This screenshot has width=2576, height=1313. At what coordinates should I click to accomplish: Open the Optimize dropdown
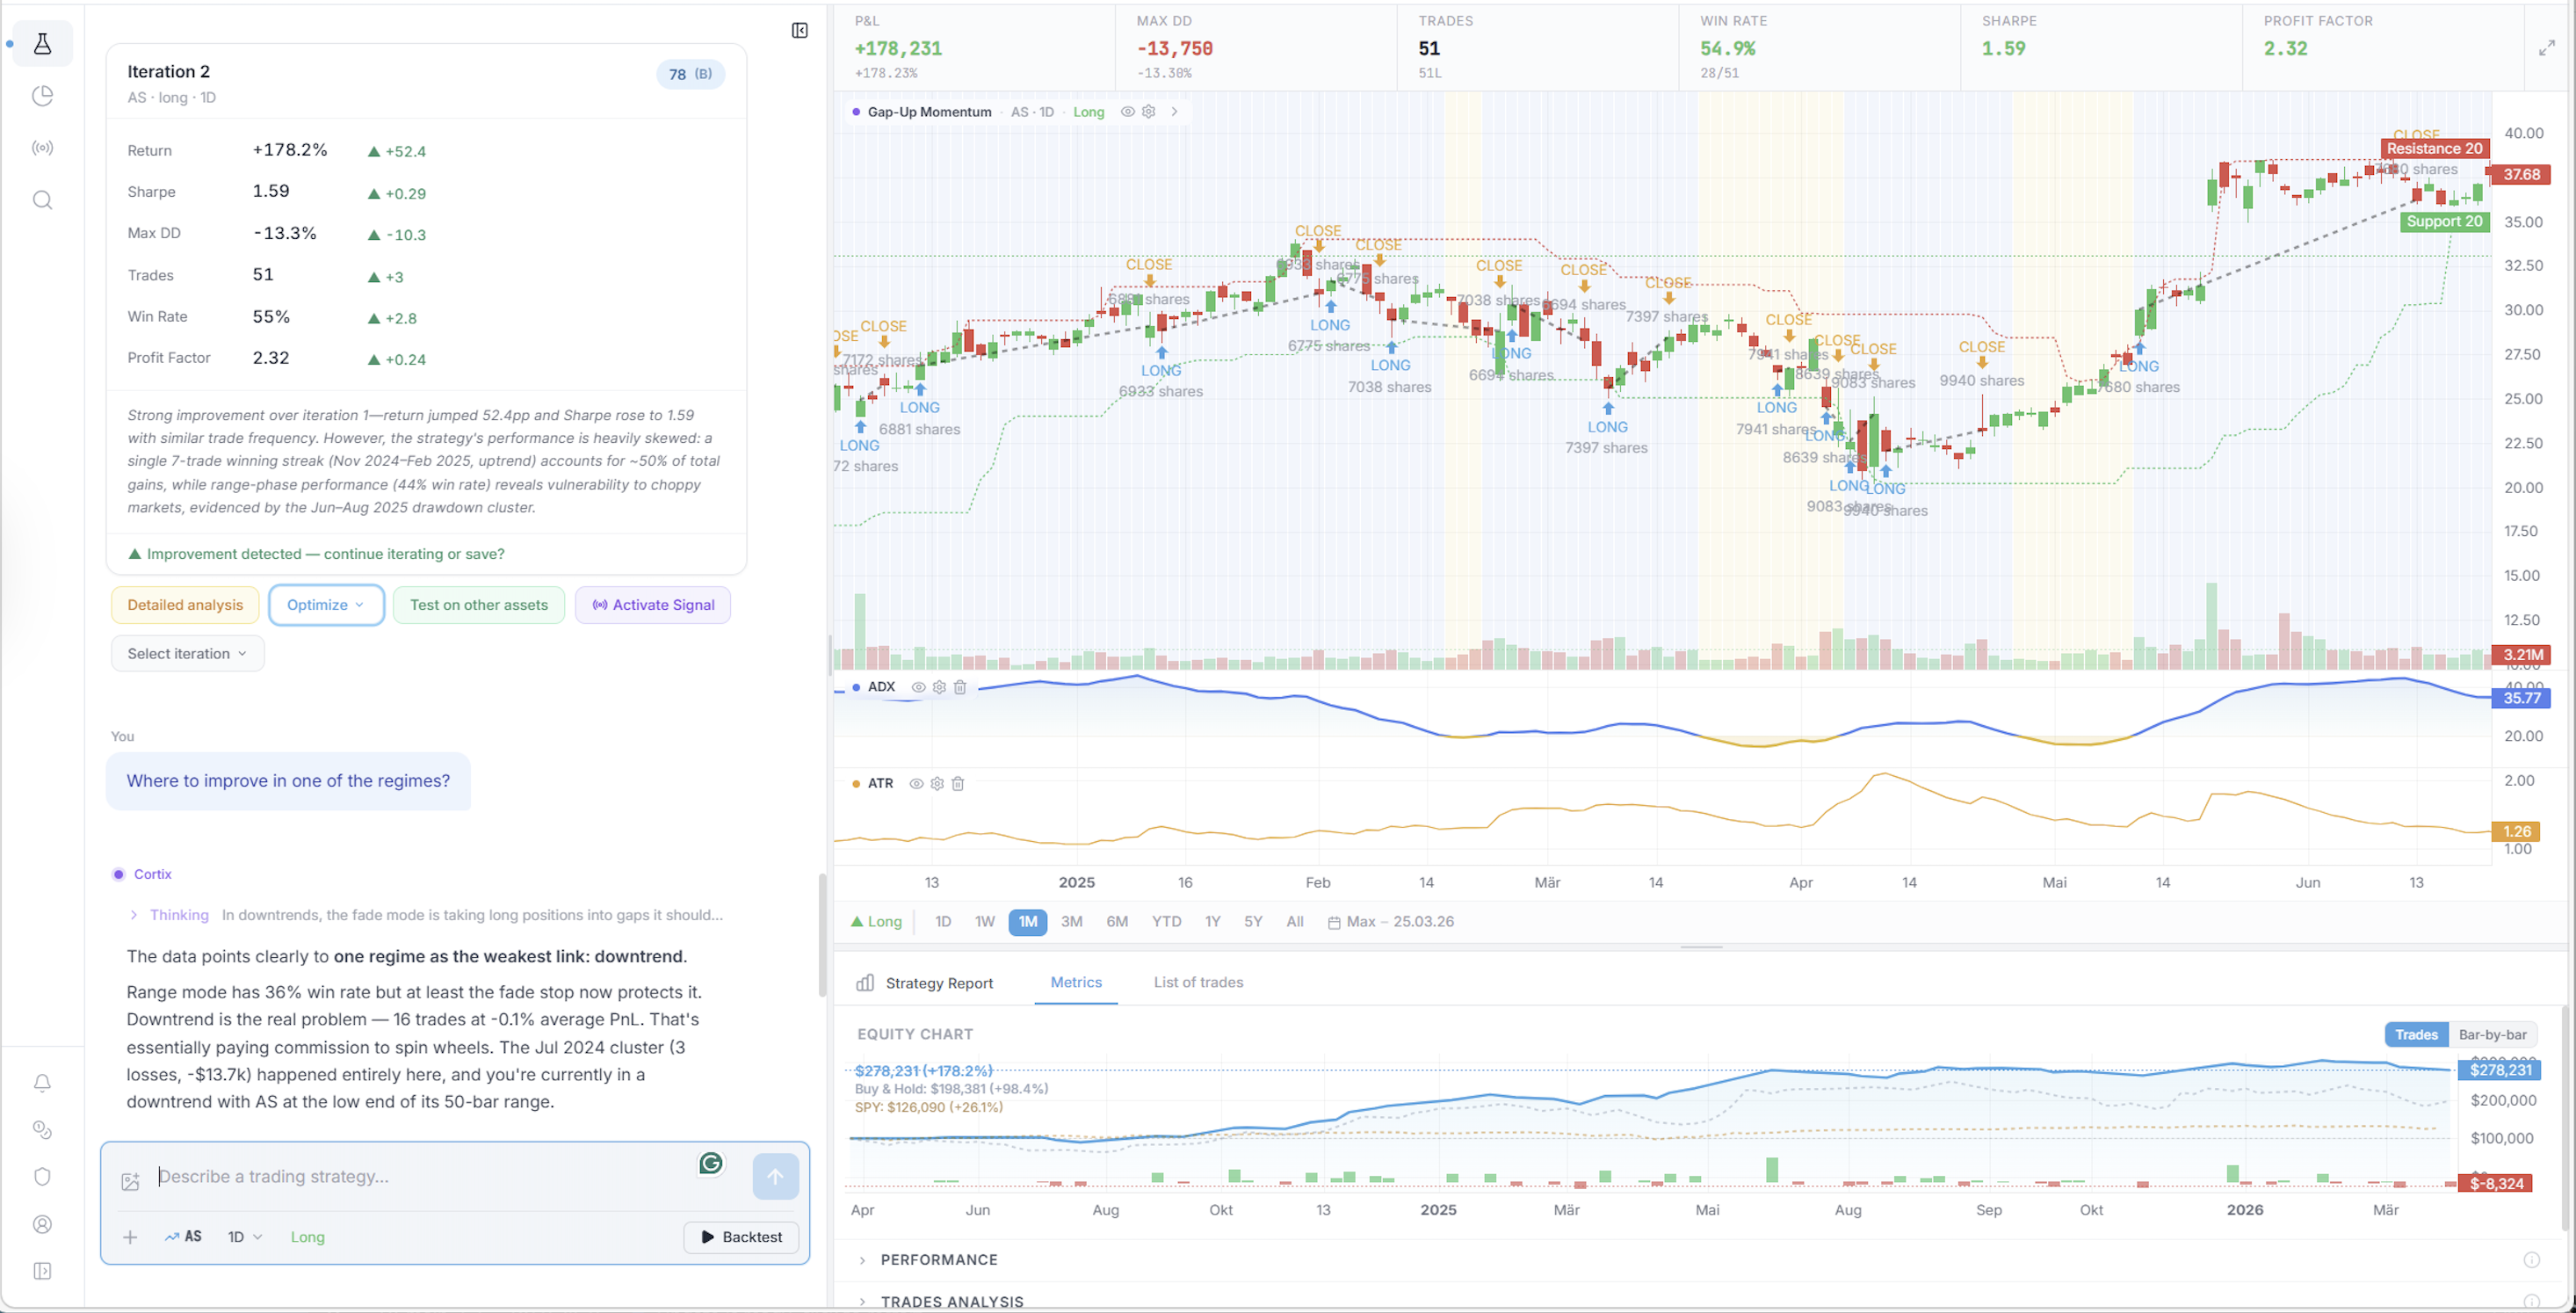pos(326,605)
